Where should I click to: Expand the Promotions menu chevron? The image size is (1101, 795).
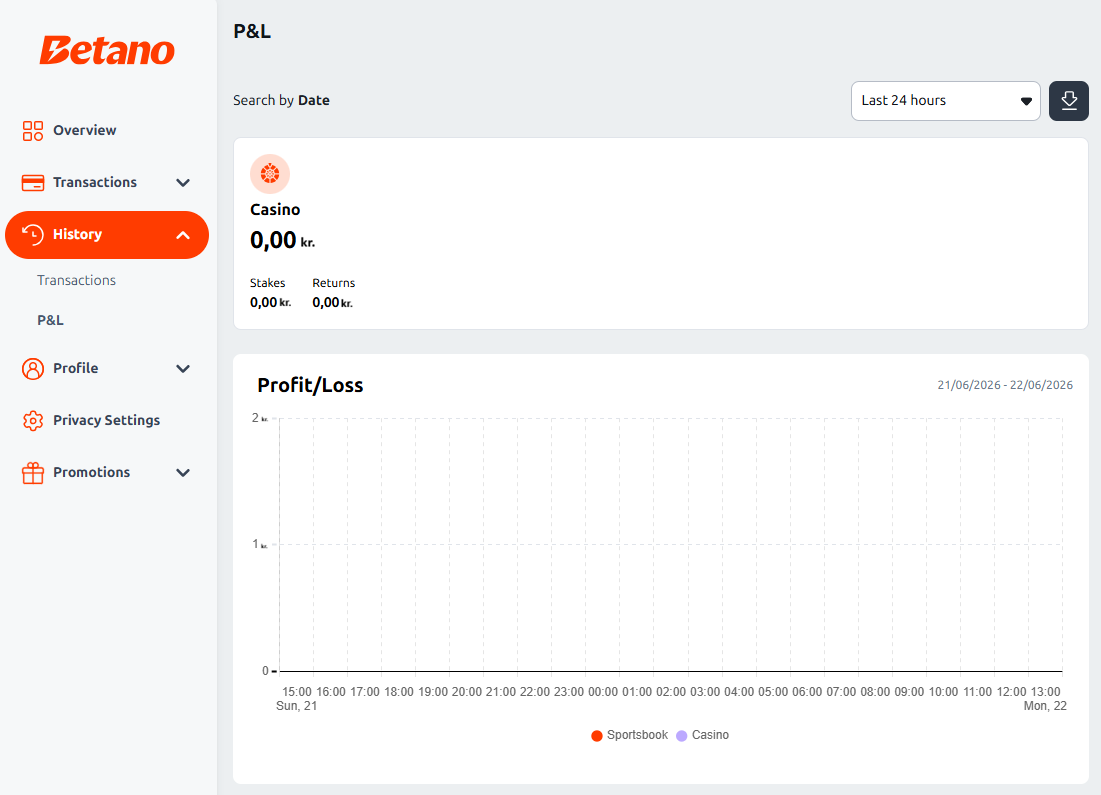183,473
